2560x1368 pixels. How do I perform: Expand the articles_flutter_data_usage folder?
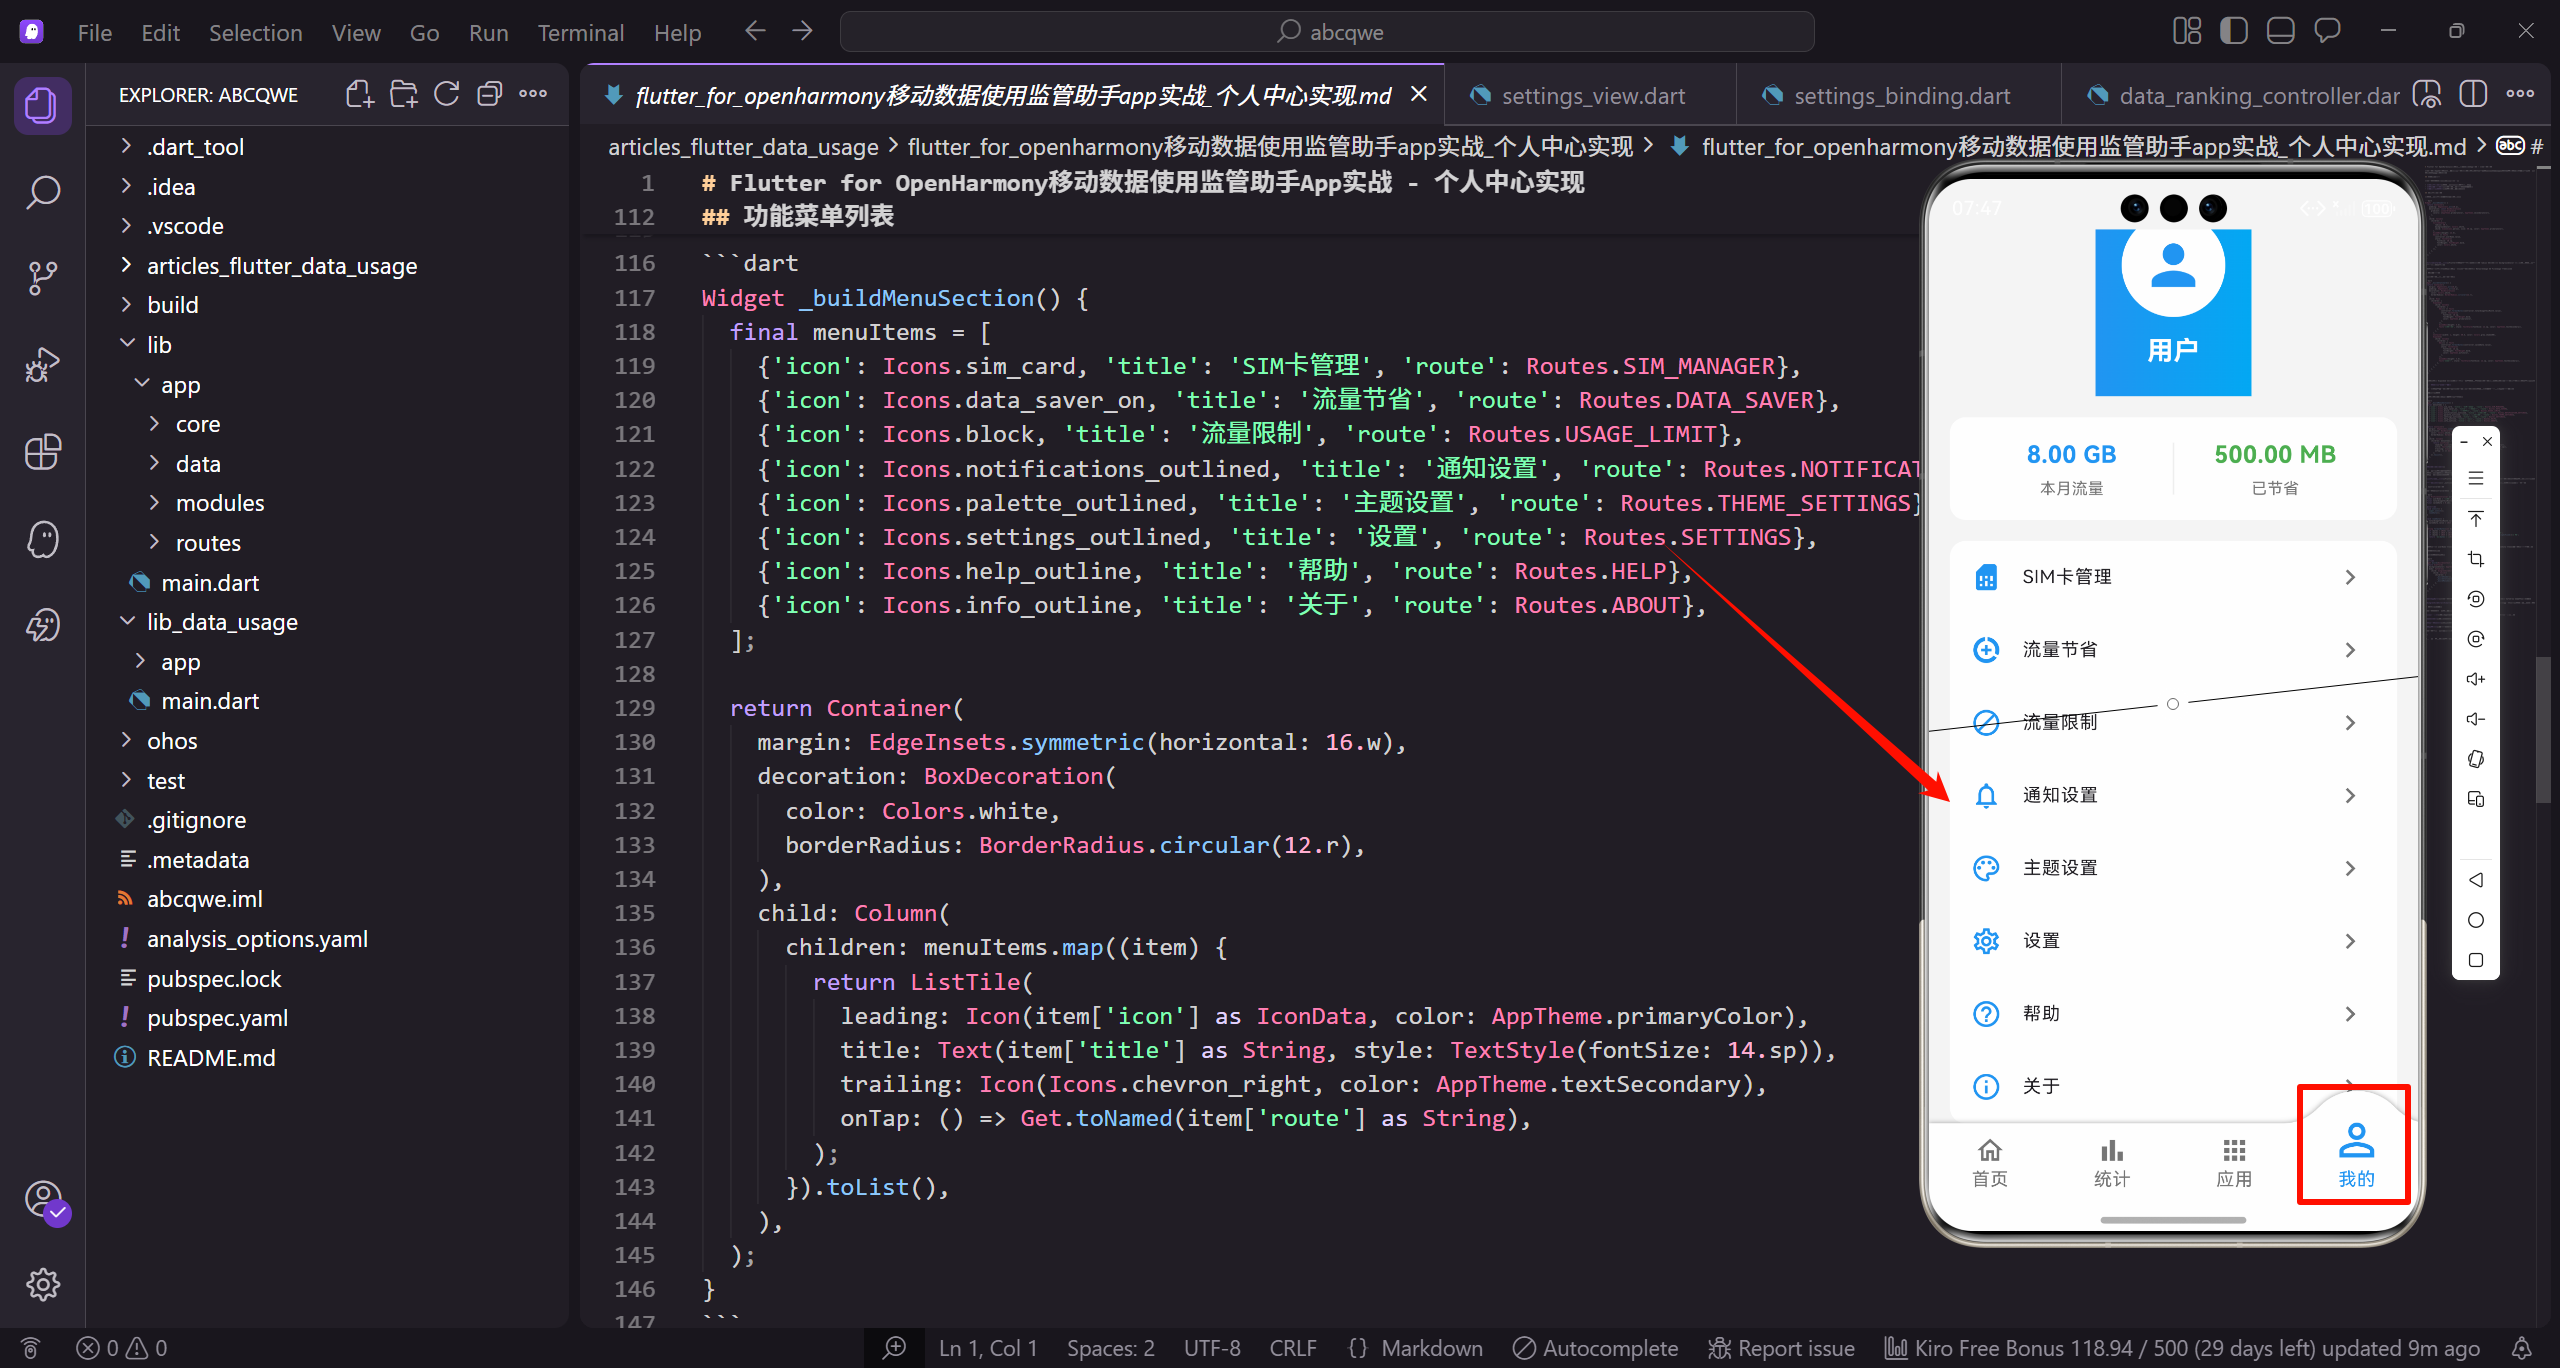pyautogui.click(x=281, y=266)
